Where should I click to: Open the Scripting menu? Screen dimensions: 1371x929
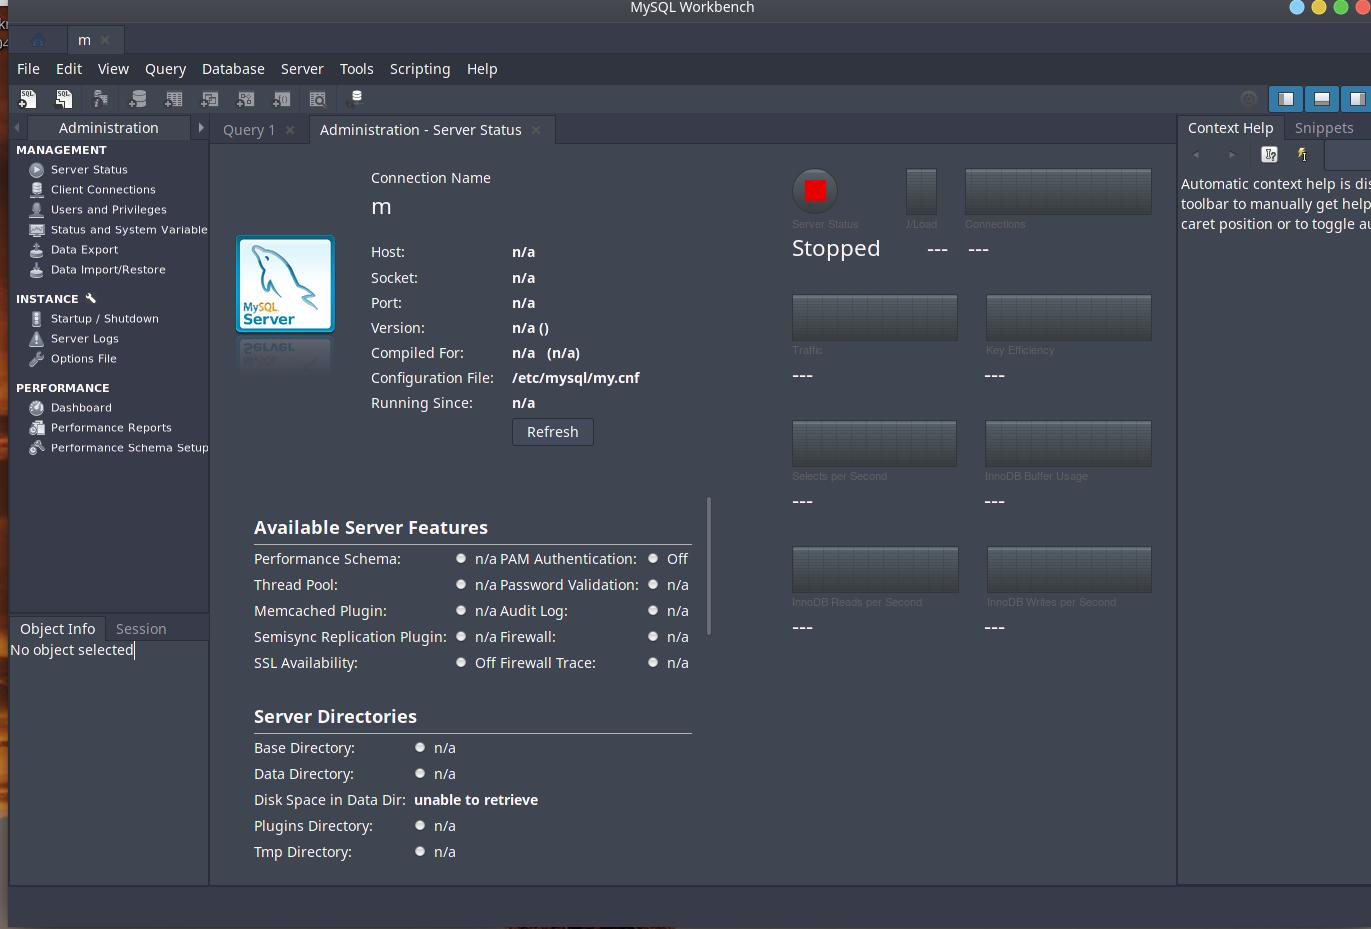point(420,69)
